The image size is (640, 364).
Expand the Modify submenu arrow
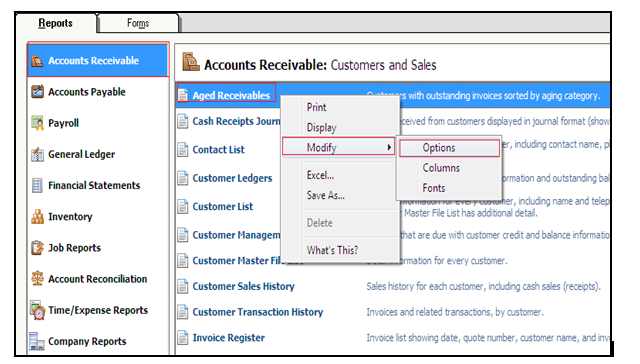[389, 147]
